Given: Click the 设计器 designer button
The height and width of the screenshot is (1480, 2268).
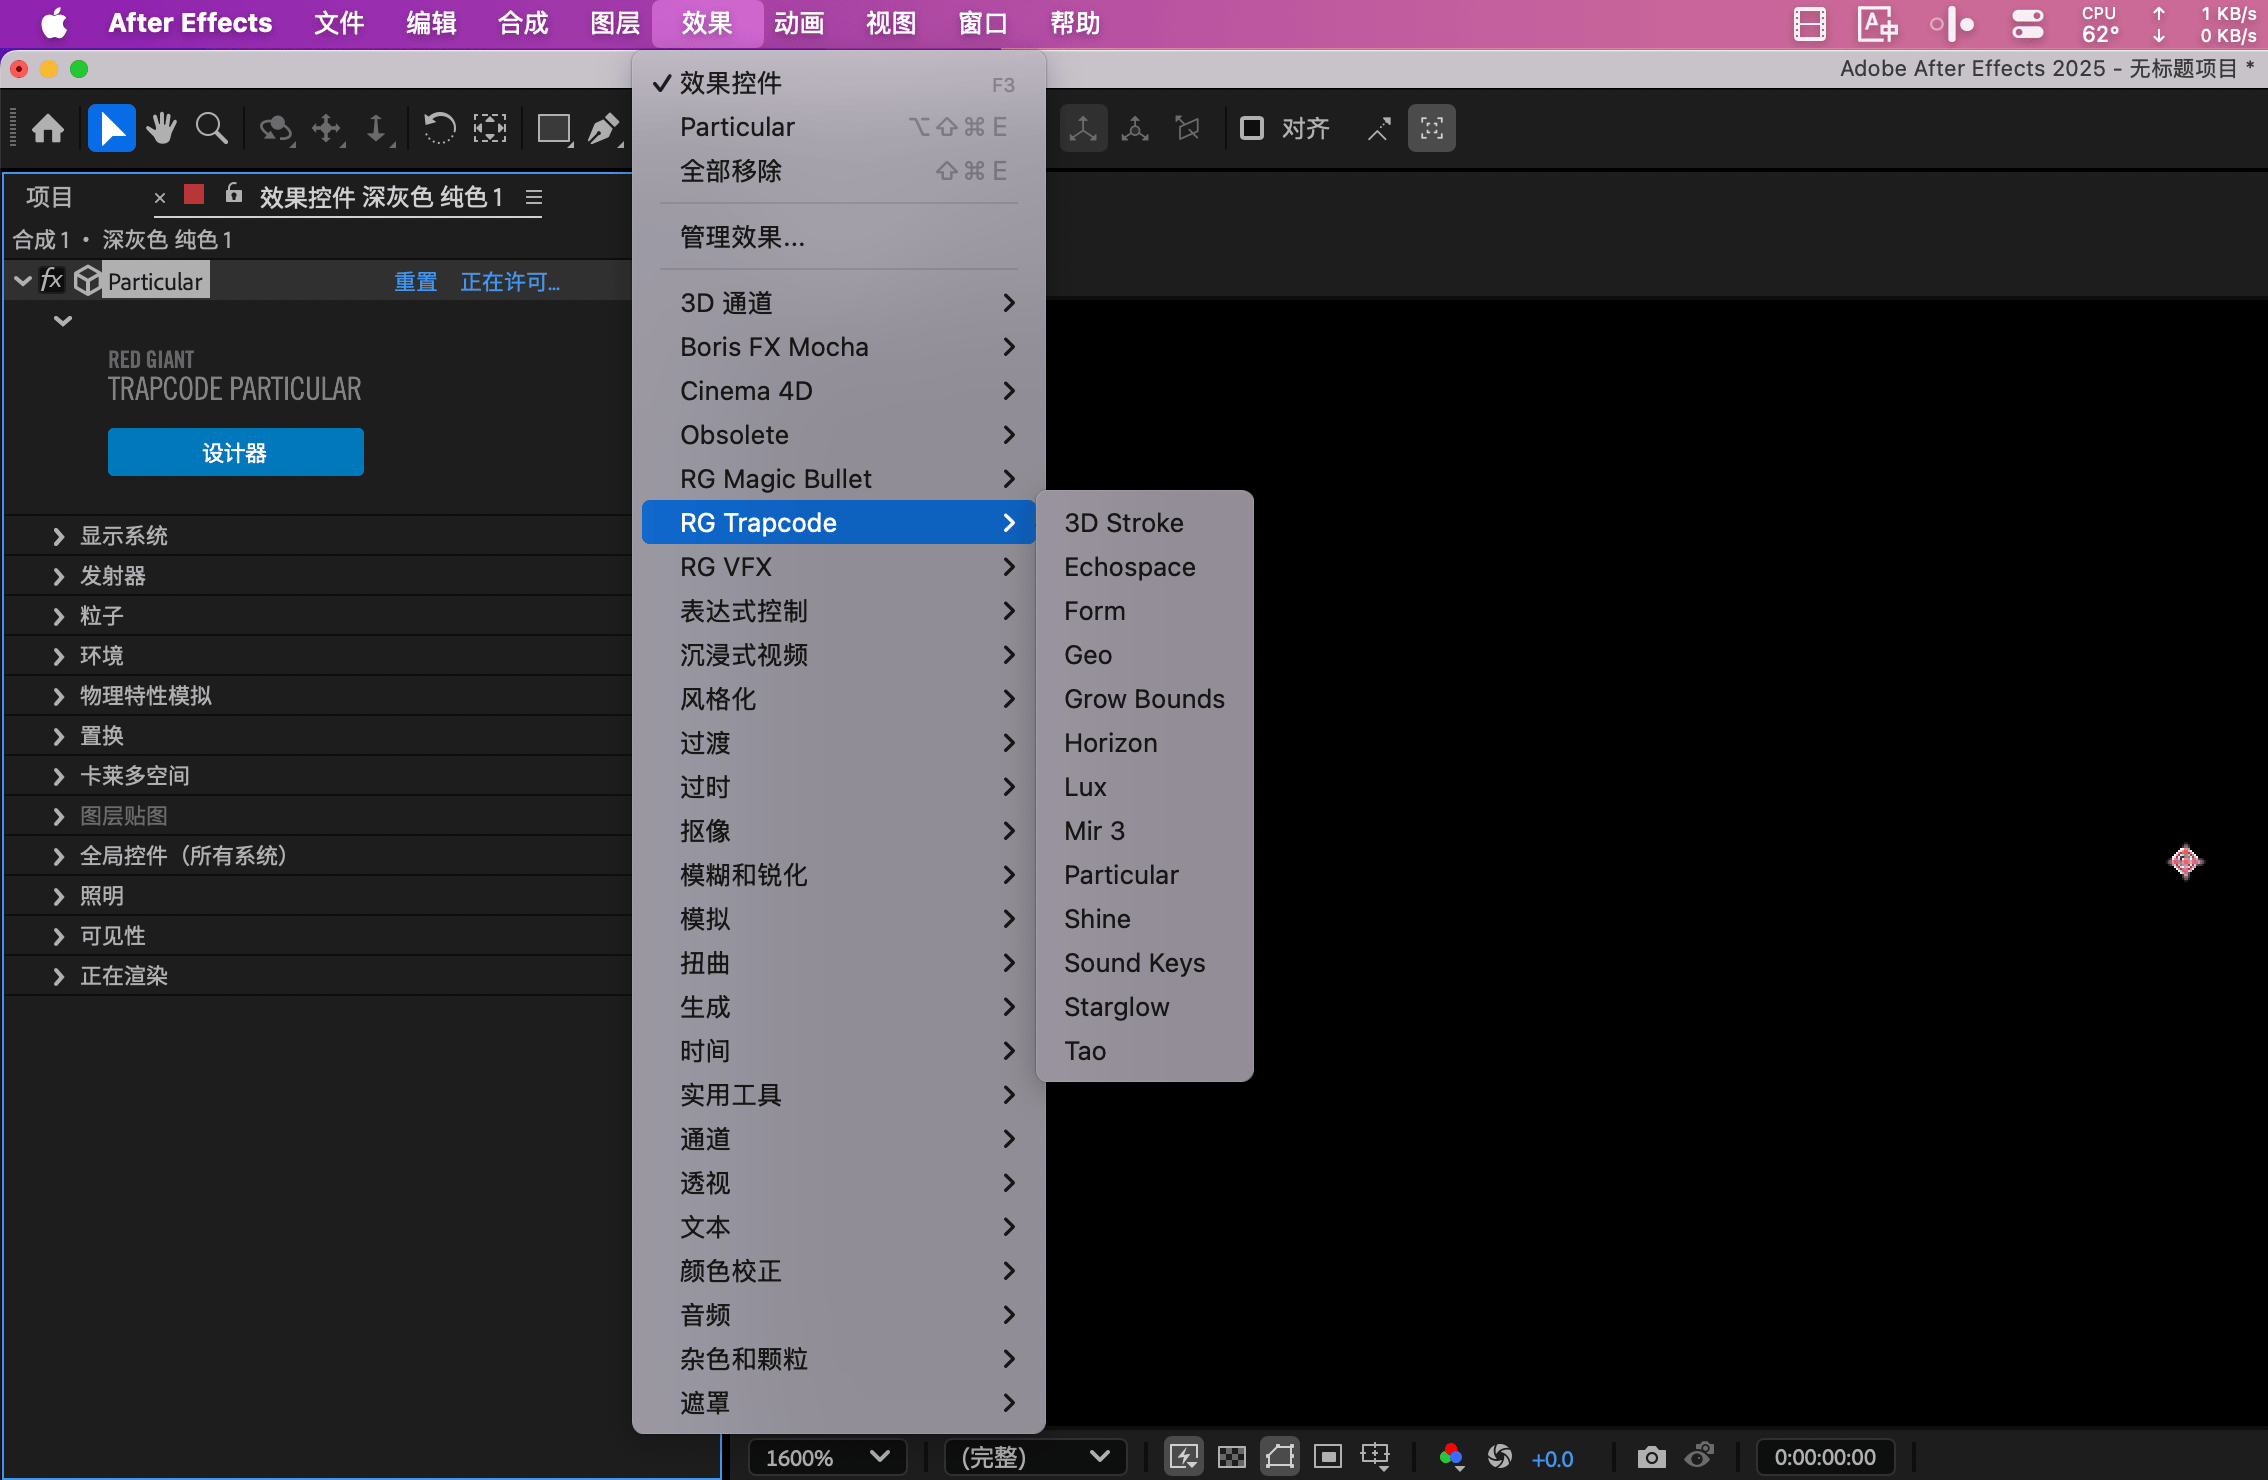Looking at the screenshot, I should [x=235, y=453].
